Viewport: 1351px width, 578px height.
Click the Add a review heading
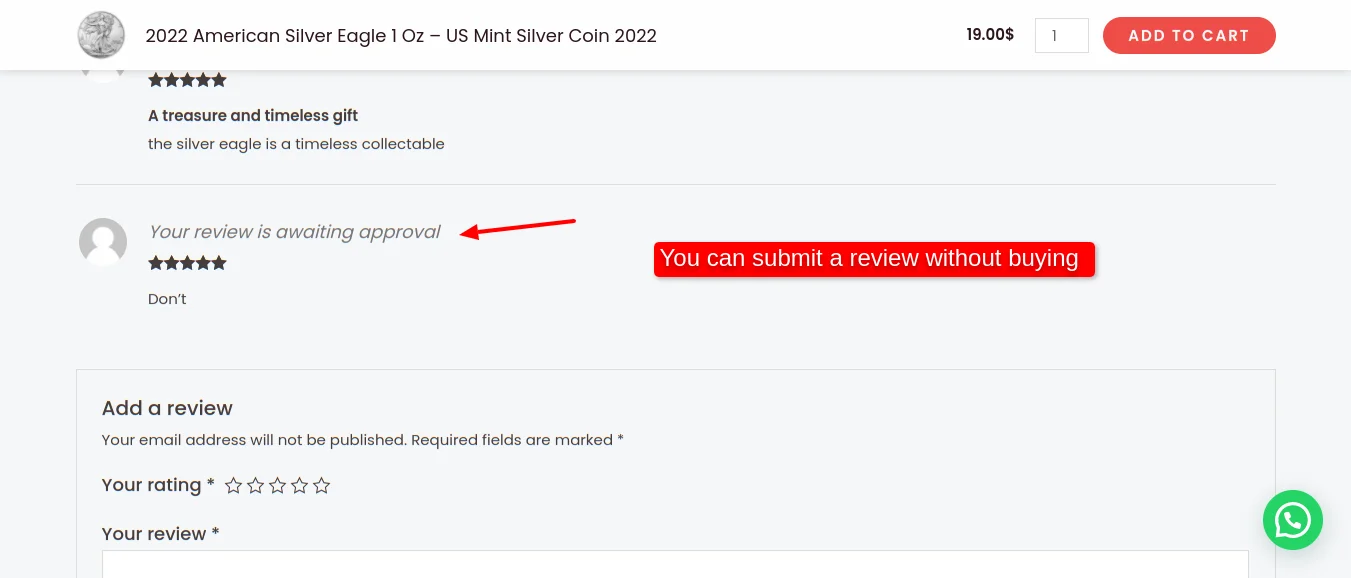(166, 408)
